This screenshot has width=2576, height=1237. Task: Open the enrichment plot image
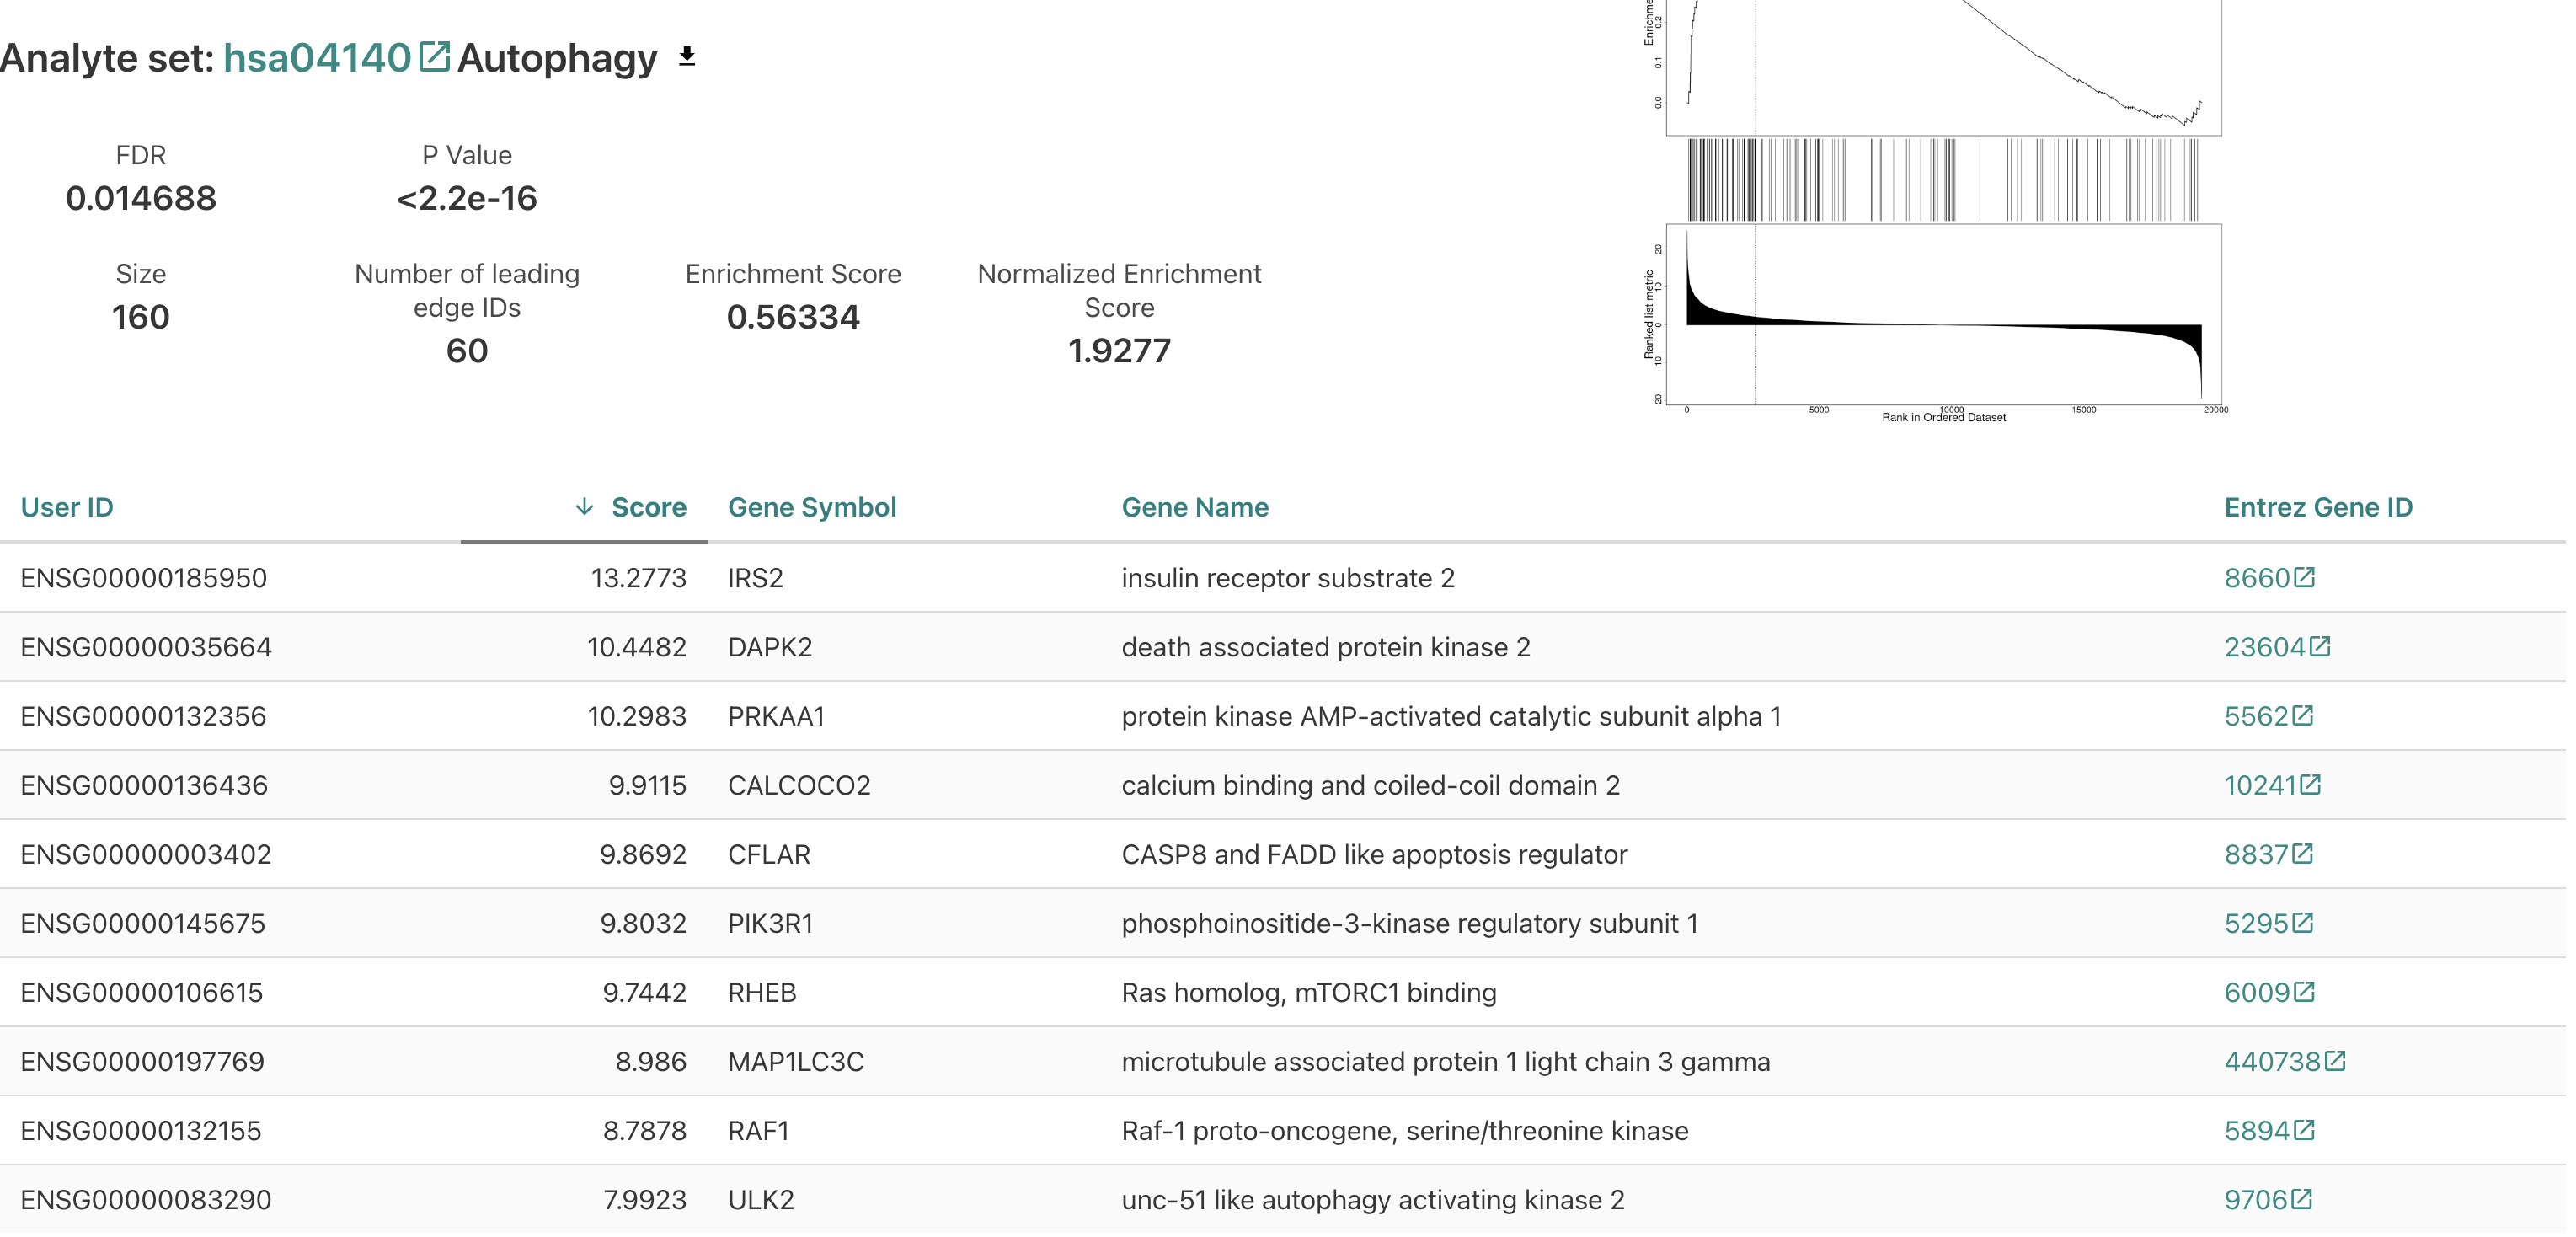click(x=1936, y=212)
